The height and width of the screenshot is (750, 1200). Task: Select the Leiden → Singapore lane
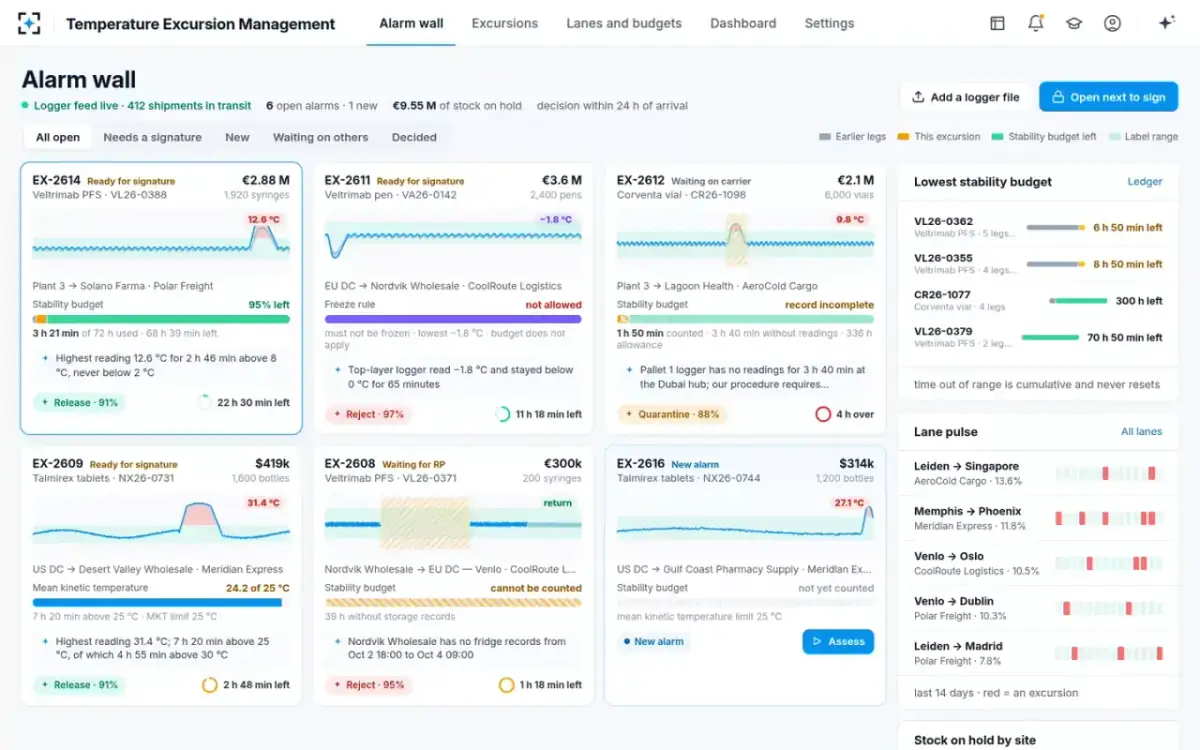point(1038,473)
